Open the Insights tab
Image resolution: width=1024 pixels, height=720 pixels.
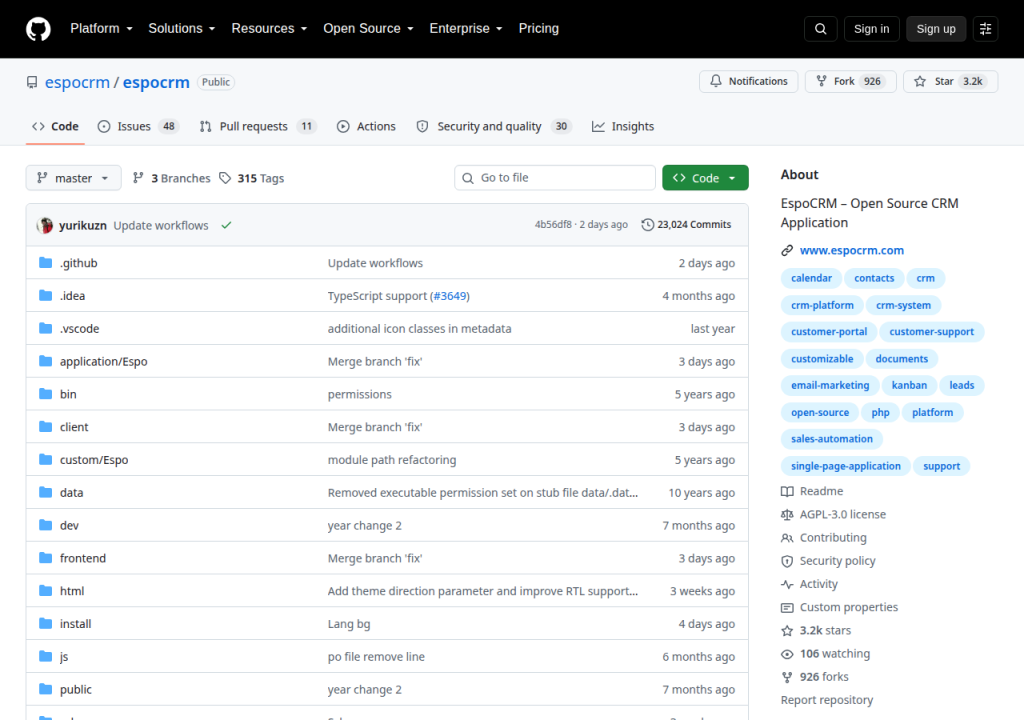623,126
